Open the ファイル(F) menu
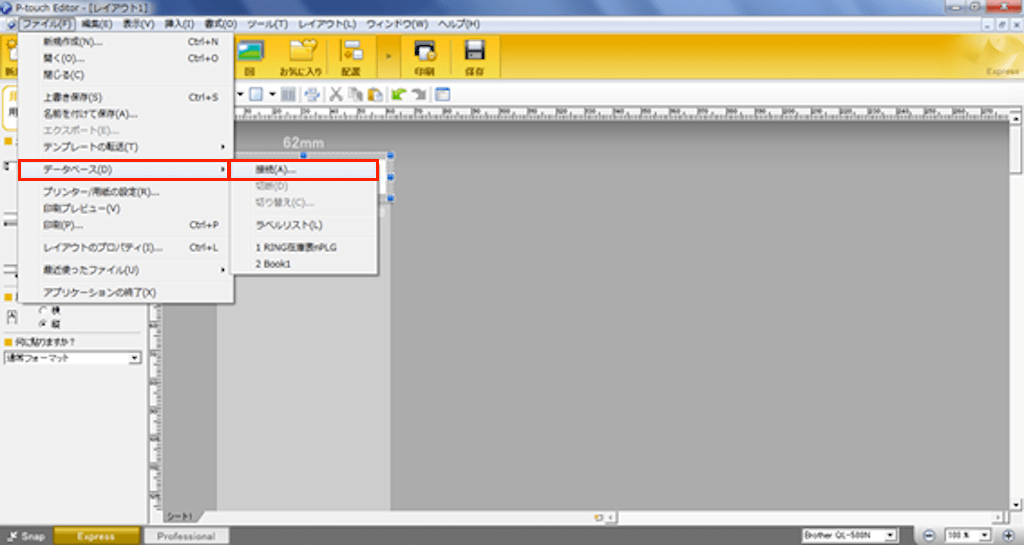1024x545 pixels. click(x=47, y=23)
